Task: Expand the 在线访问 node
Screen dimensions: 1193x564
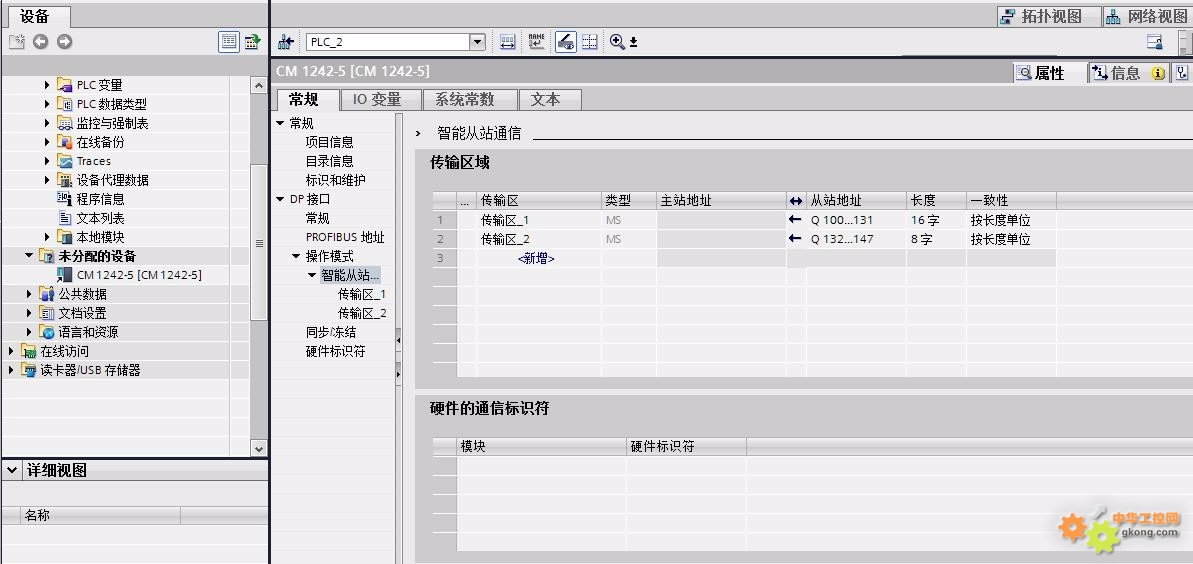Action: coord(11,352)
